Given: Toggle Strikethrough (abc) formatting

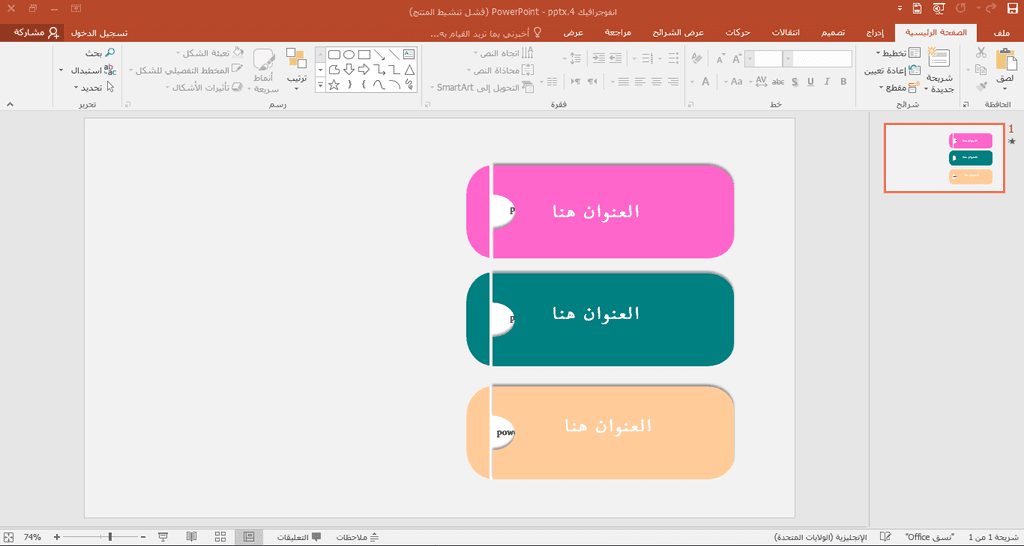Looking at the screenshot, I should click(x=778, y=82).
